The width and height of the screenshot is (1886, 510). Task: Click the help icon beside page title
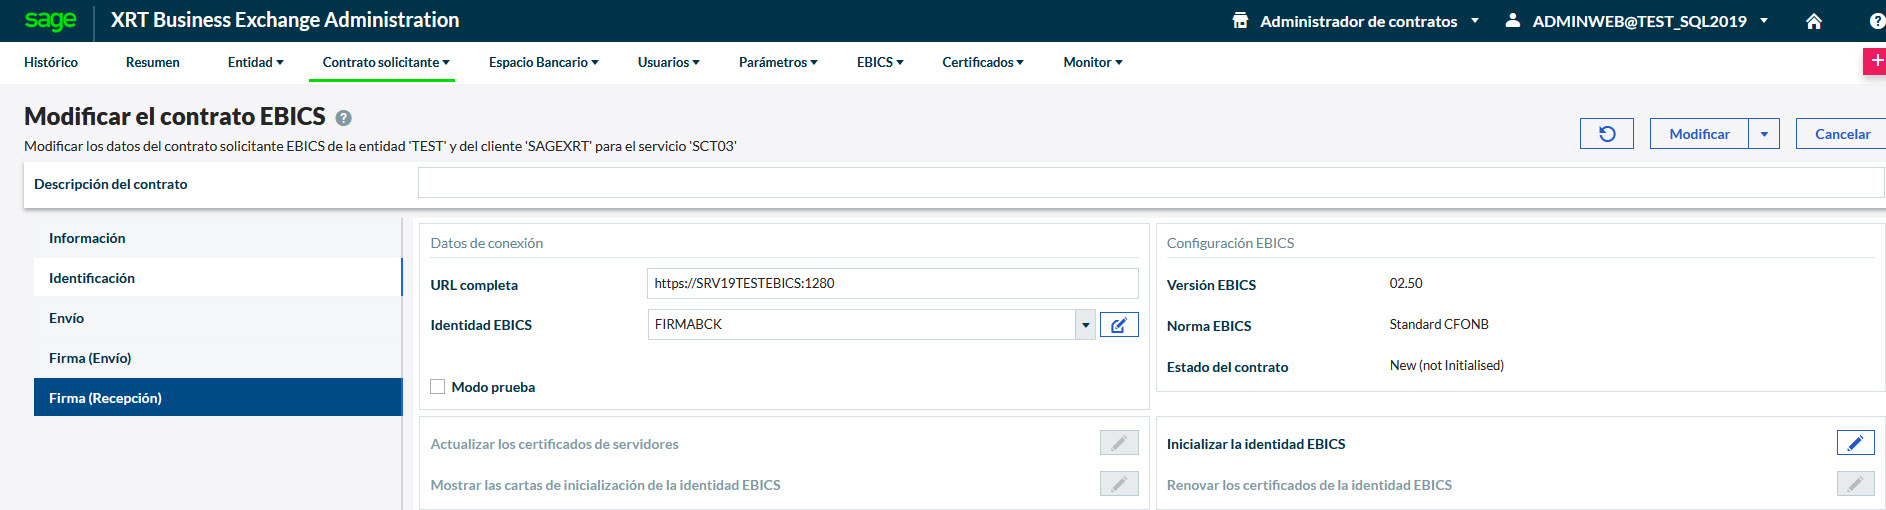[343, 118]
